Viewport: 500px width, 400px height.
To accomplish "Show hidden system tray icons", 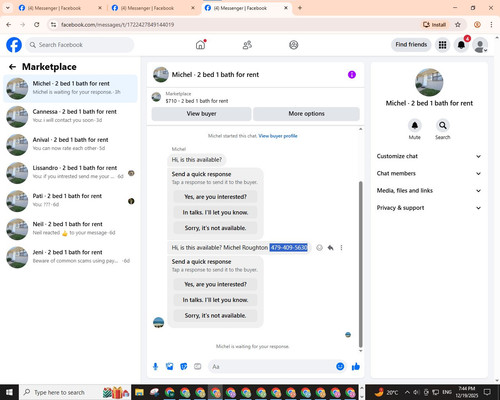I will click(407, 392).
